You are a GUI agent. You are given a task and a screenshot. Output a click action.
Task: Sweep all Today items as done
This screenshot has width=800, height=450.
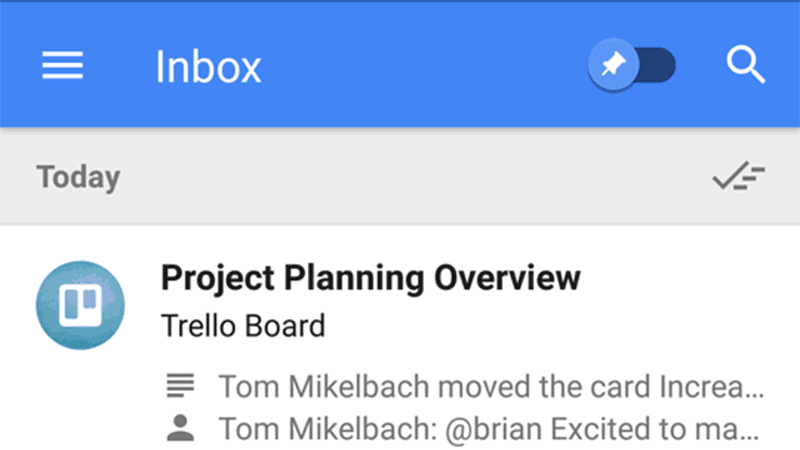[738, 176]
